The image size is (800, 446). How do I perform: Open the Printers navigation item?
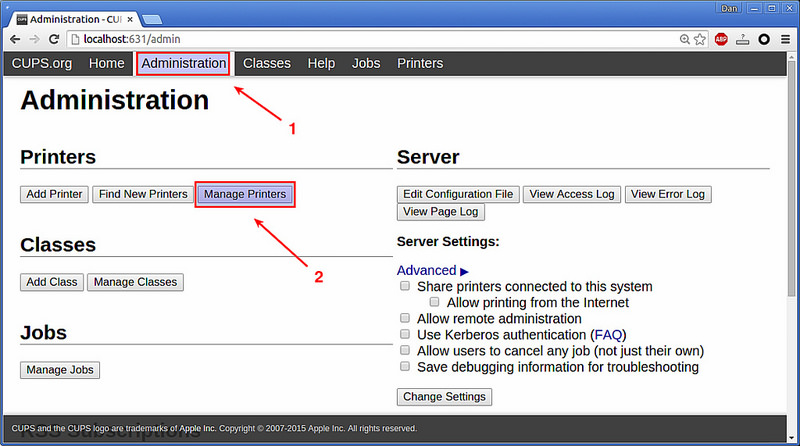tap(420, 63)
